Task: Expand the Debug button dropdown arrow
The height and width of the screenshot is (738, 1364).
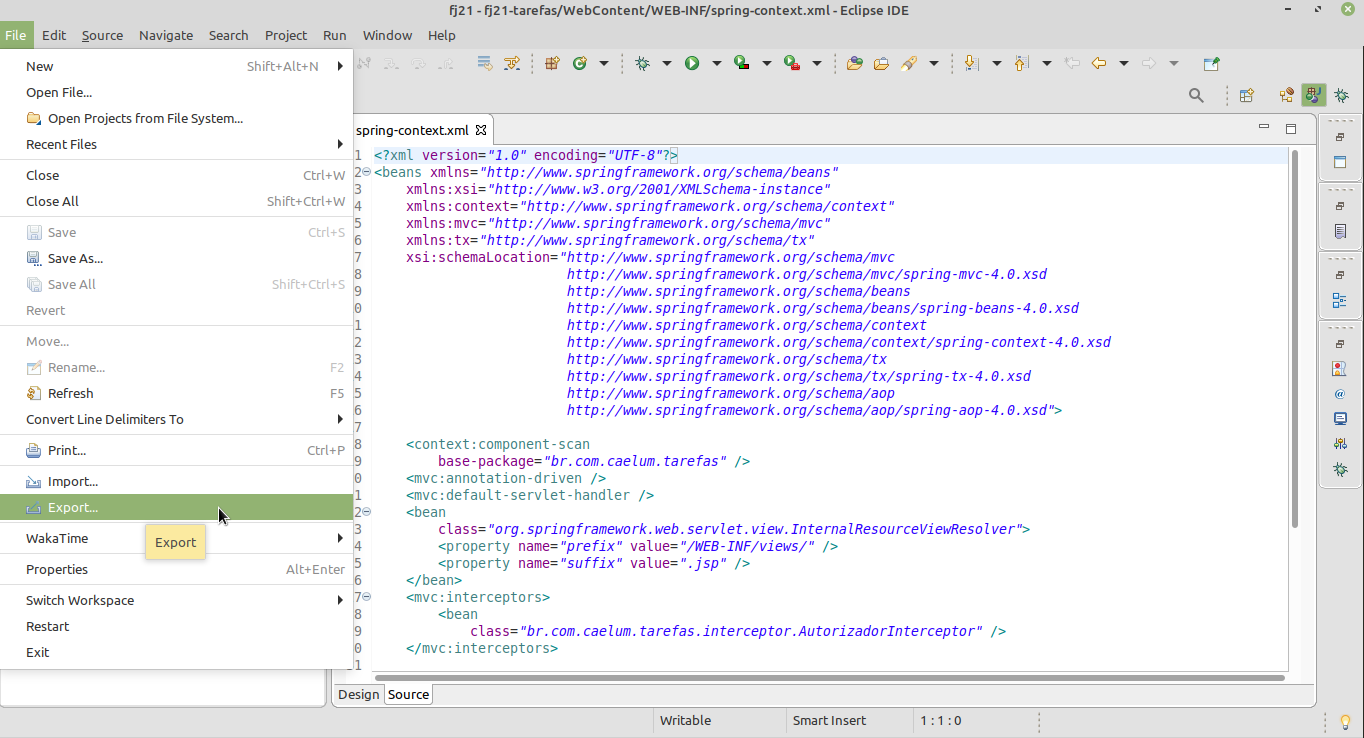Action: pos(667,63)
